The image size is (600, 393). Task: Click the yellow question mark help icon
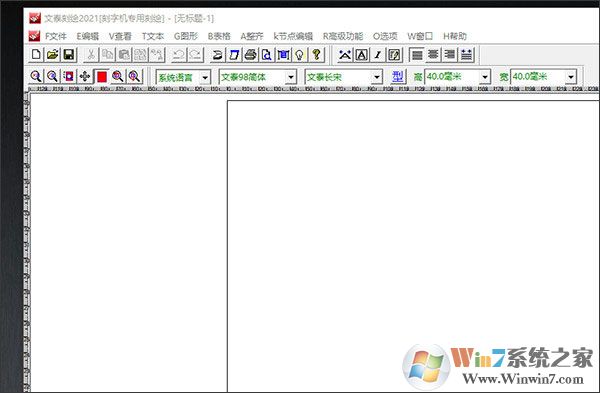pos(316,55)
